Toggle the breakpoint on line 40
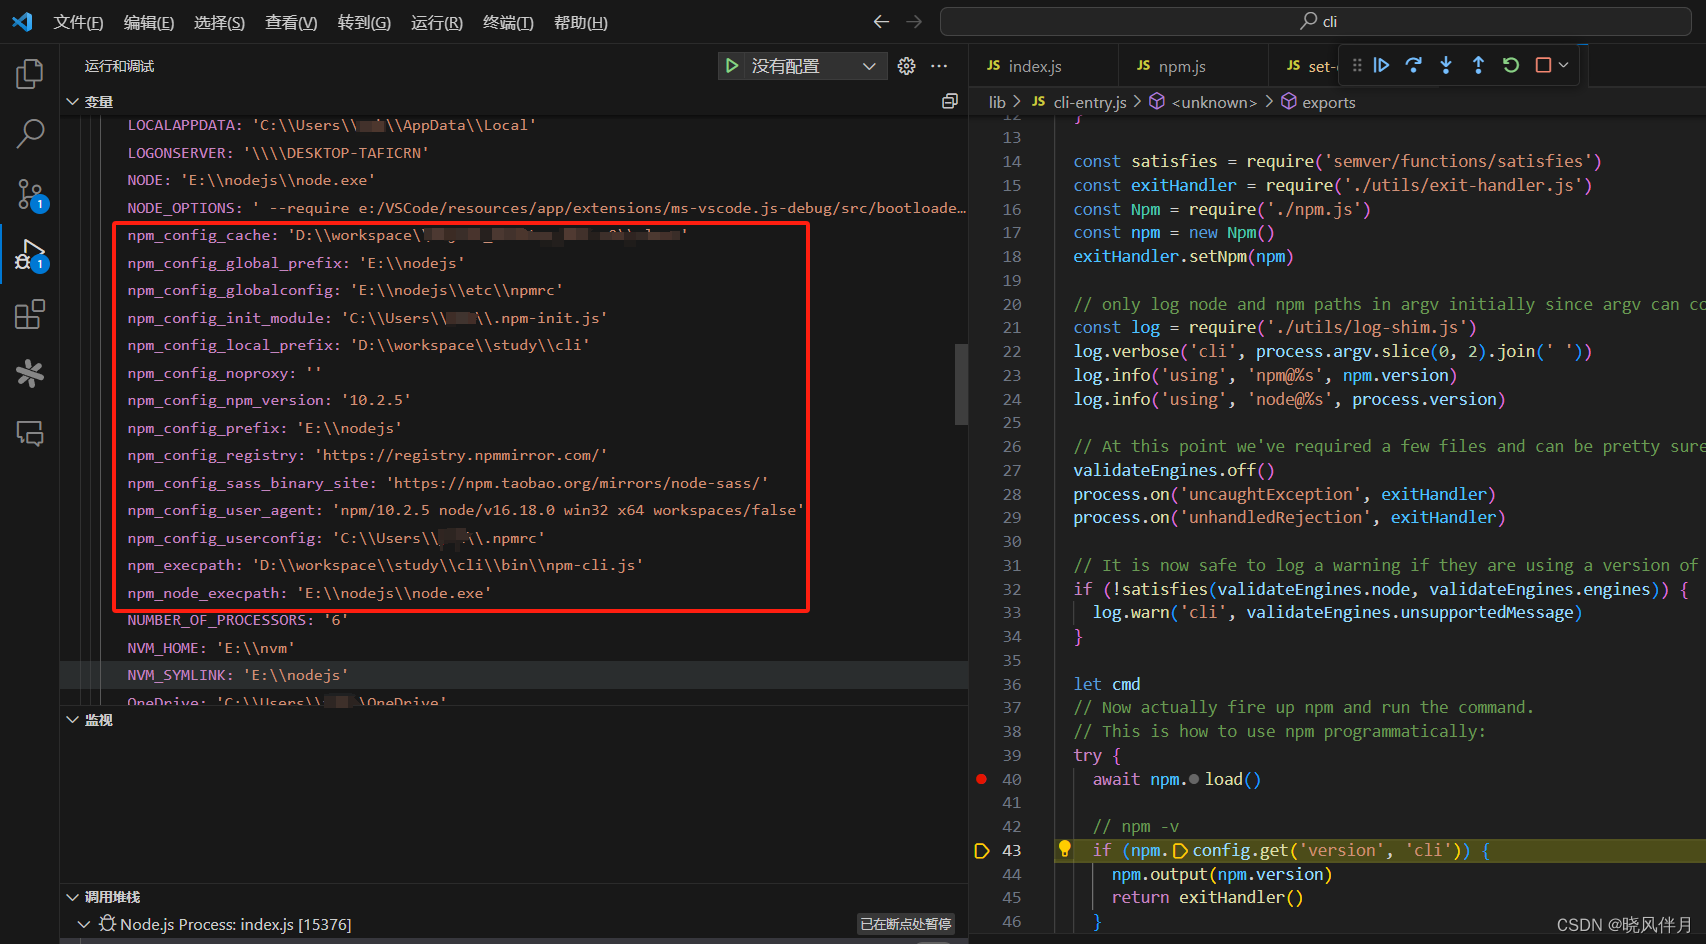 tap(981, 779)
